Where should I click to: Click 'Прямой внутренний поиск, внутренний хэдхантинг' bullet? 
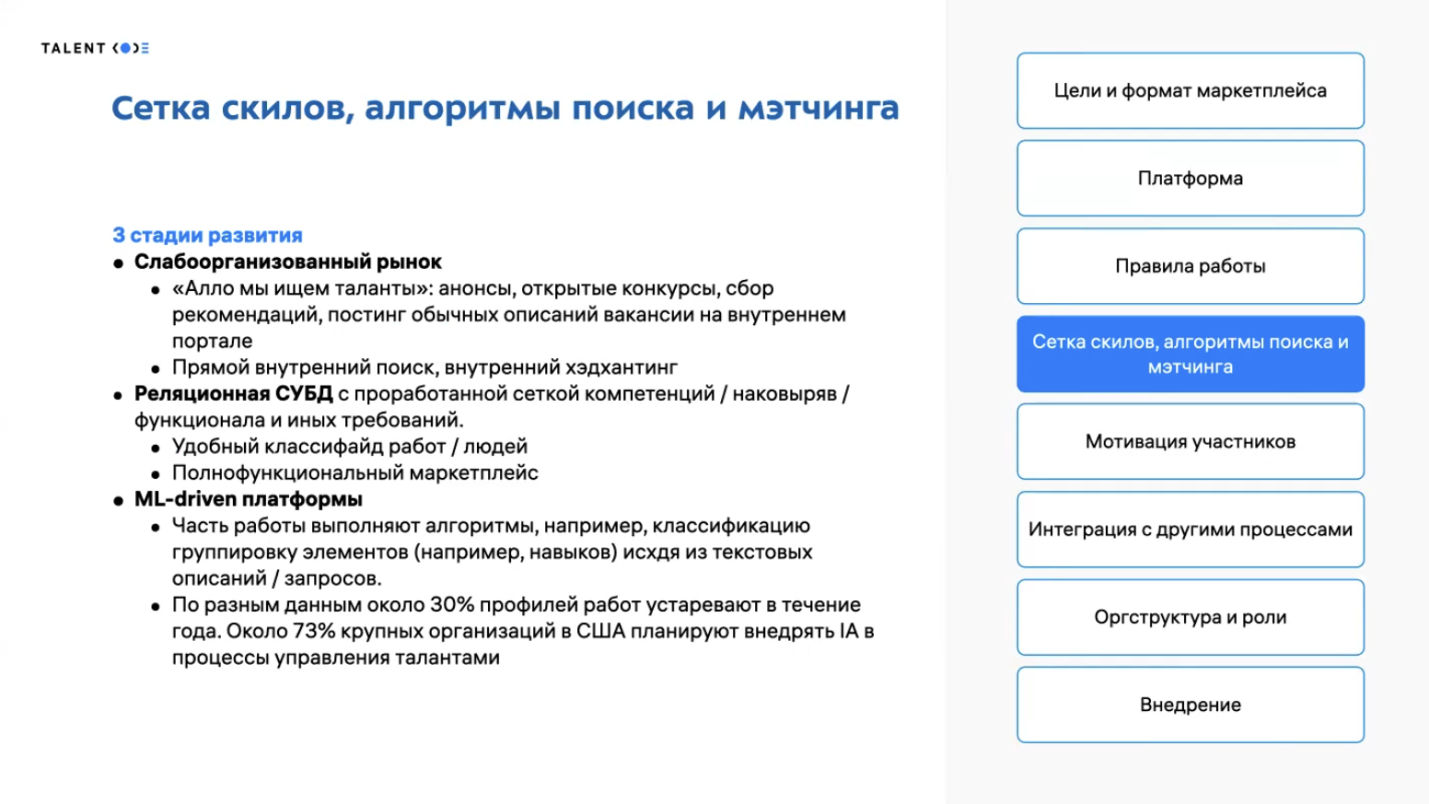coord(425,367)
